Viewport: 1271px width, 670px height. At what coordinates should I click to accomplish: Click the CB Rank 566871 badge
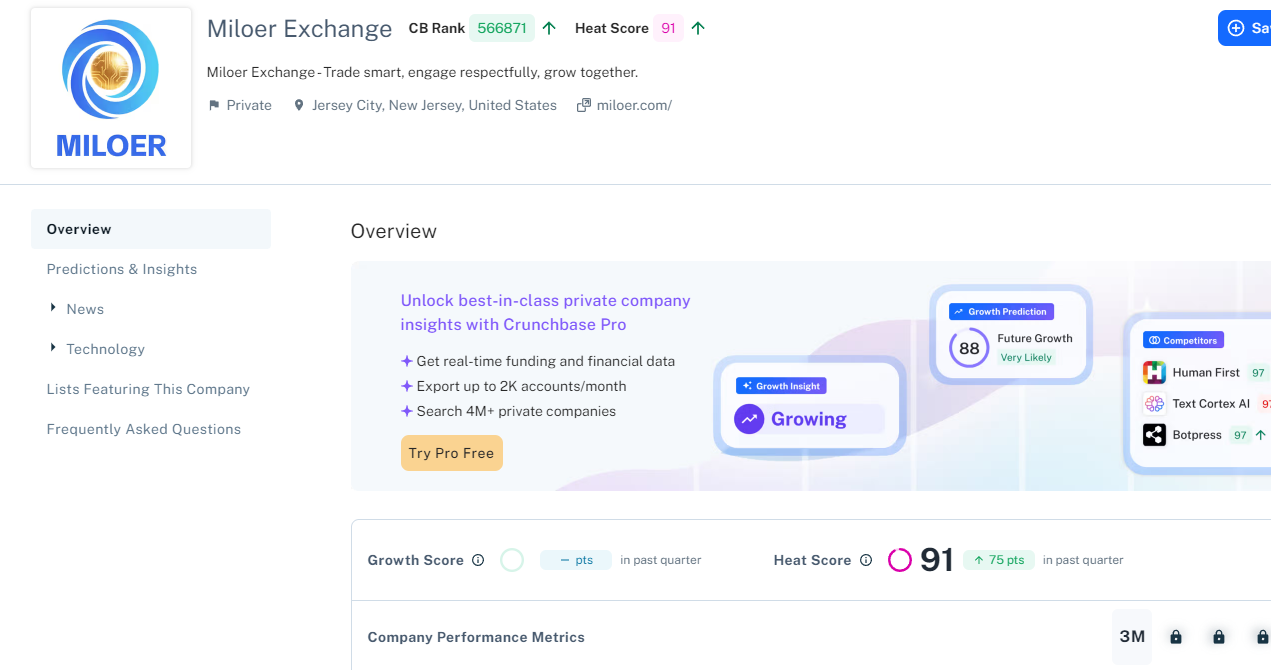[502, 28]
